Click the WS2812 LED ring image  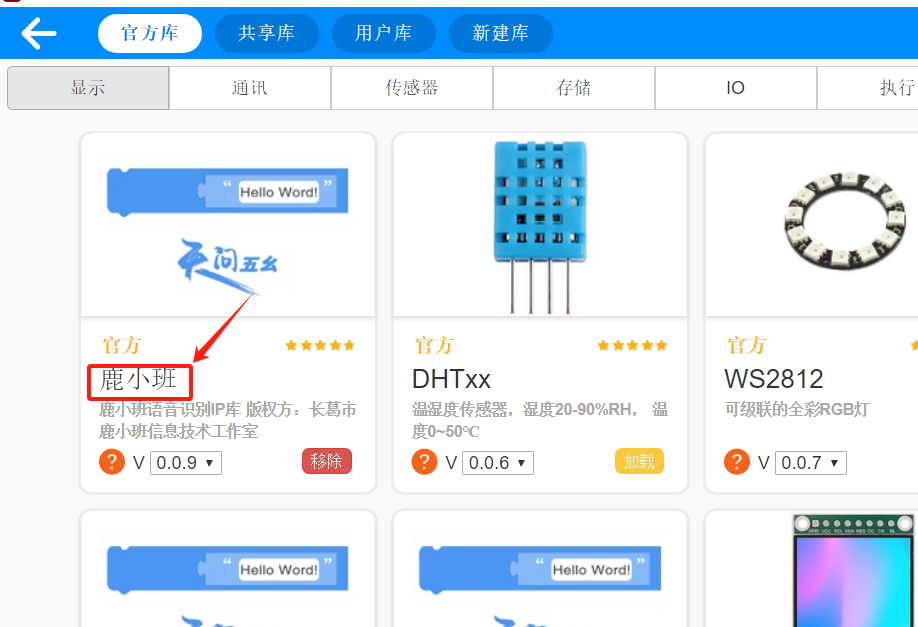[x=844, y=221]
